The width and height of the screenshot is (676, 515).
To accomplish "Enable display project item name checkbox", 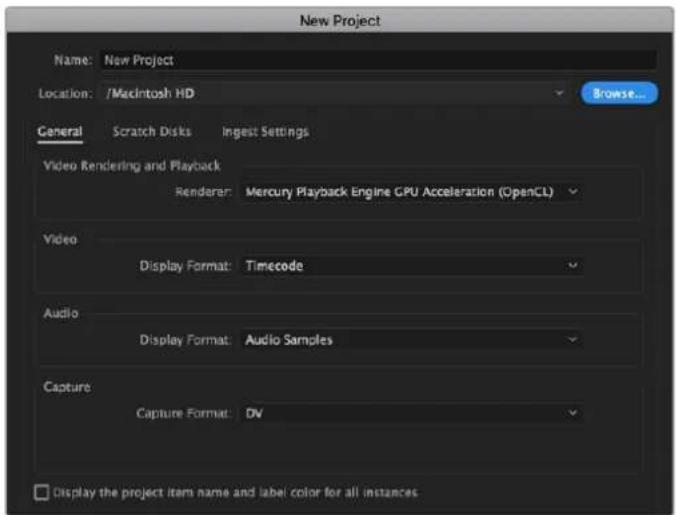I will (41, 492).
